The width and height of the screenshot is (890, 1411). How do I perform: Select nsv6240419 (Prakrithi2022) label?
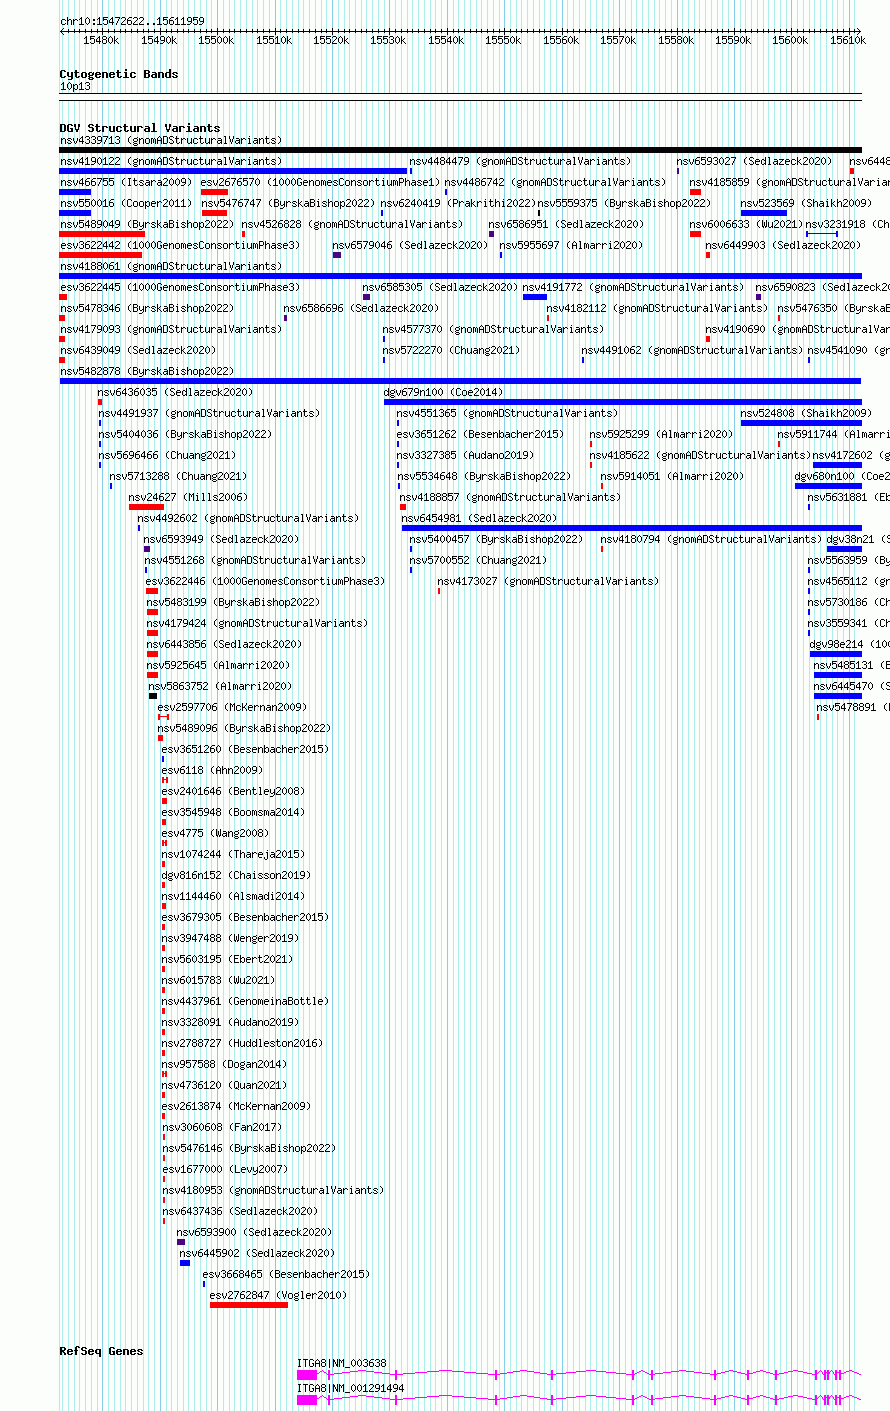(x=458, y=203)
